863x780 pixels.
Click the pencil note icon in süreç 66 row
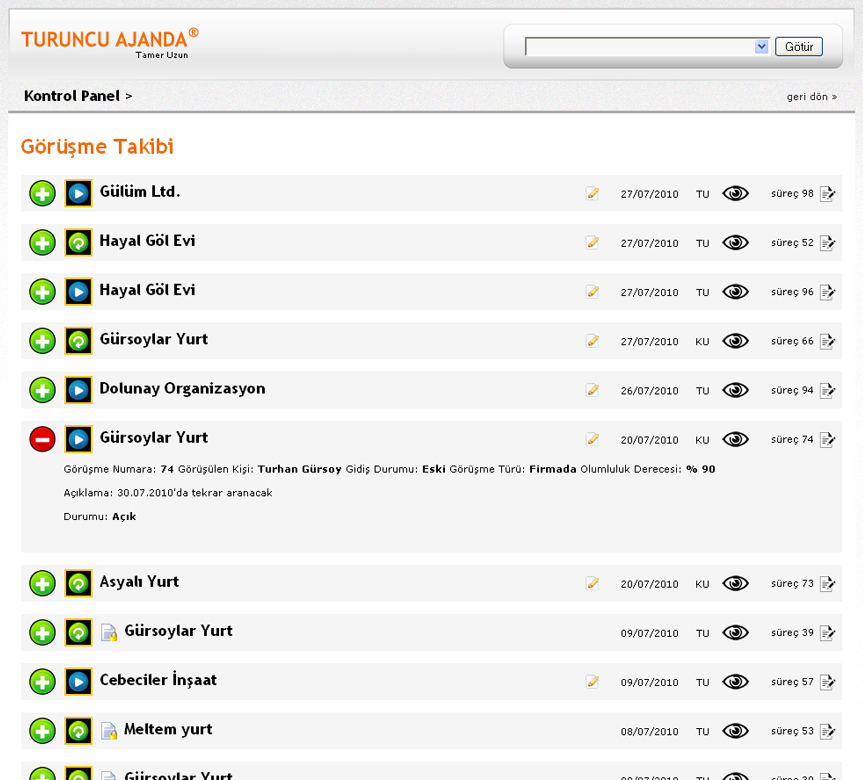[593, 341]
